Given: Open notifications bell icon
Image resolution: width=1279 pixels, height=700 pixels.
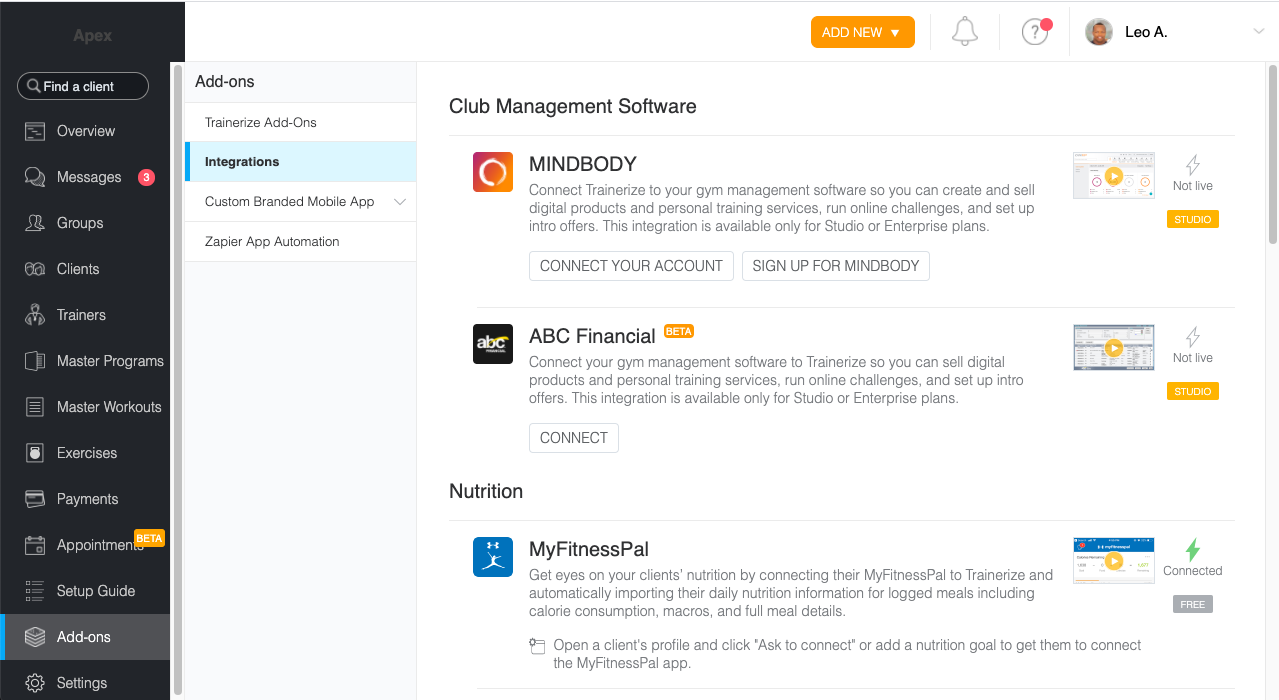Looking at the screenshot, I should [965, 32].
